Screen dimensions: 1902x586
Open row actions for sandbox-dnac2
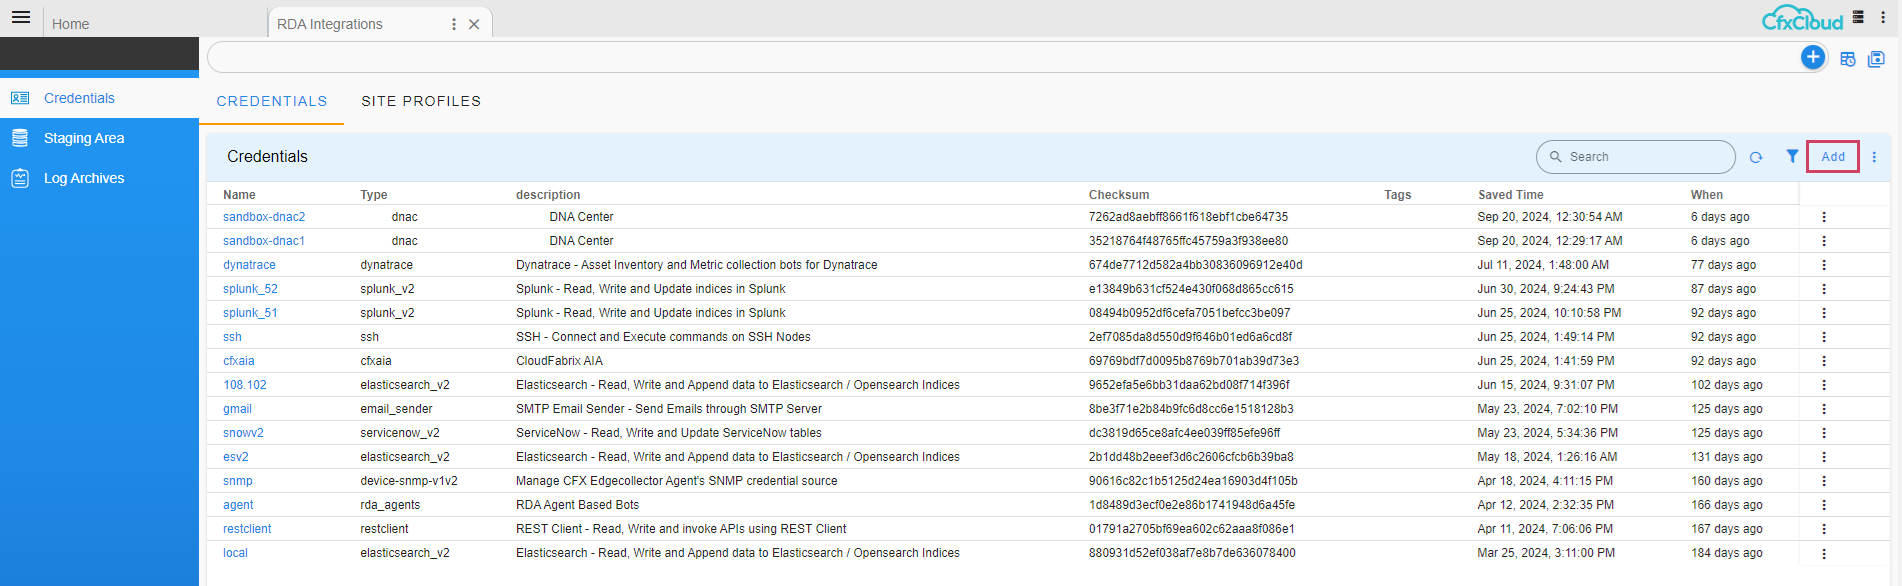[1824, 217]
